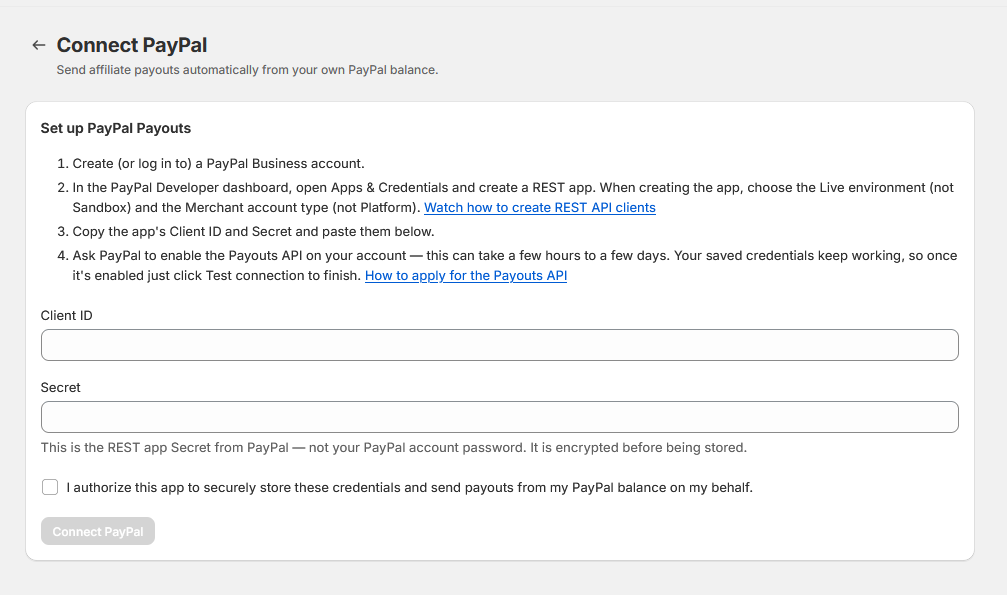This screenshot has height=595, width=1007.
Task: Open 'How to apply for the Payouts API' link
Action: click(x=466, y=276)
